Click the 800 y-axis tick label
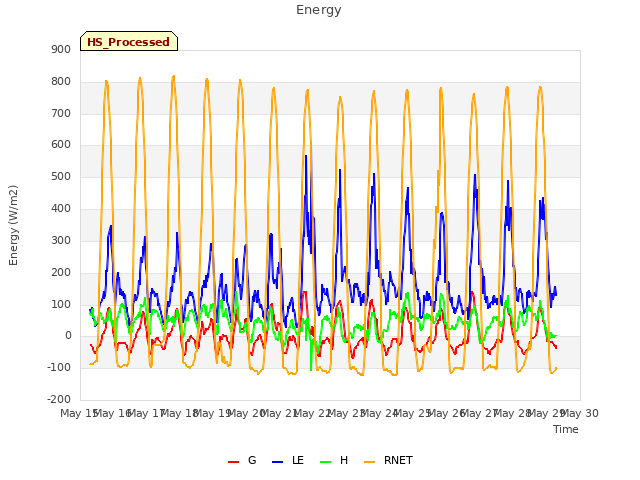 point(61,81)
